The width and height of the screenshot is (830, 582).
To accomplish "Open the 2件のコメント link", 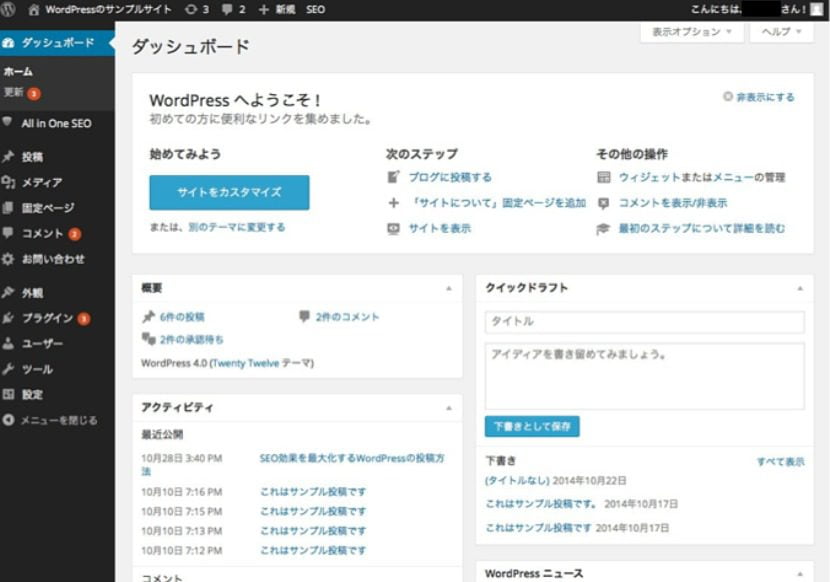I will pos(347,317).
